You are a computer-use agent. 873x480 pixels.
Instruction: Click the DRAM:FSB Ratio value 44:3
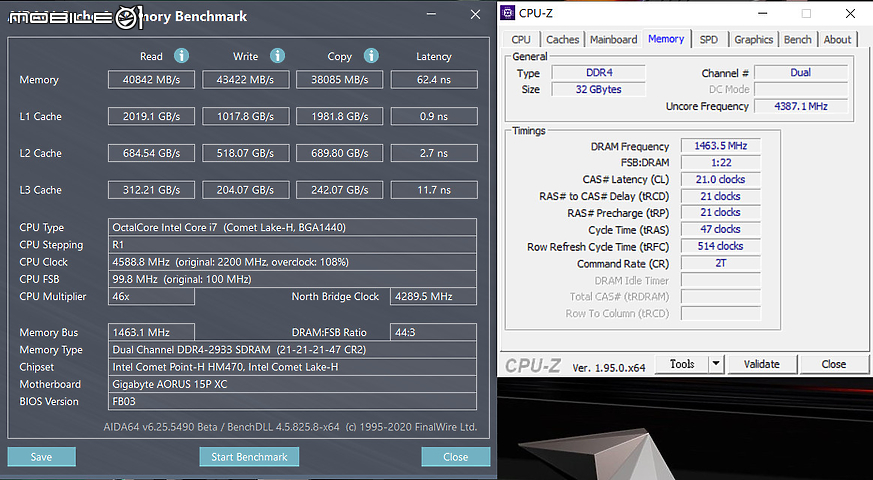(x=434, y=332)
